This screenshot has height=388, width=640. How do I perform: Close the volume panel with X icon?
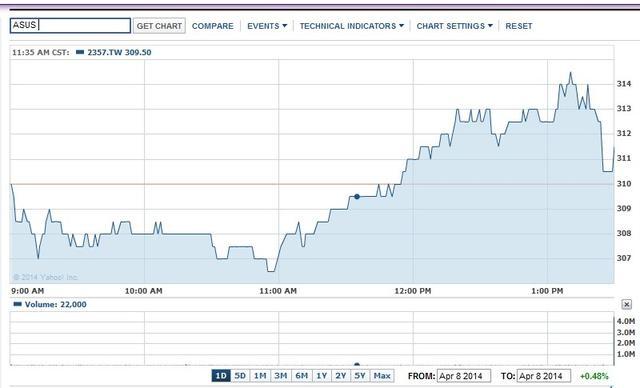coord(627,304)
